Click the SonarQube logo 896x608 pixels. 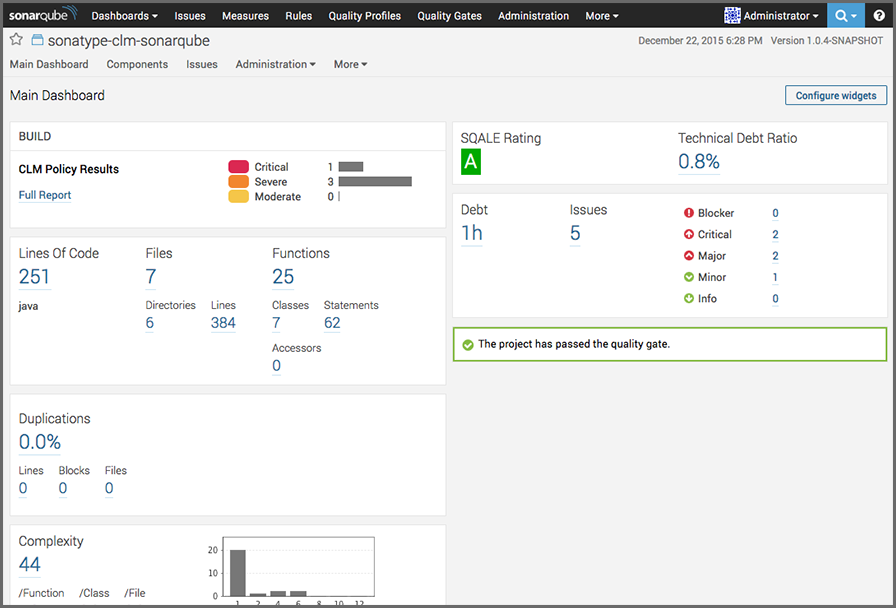(43, 14)
